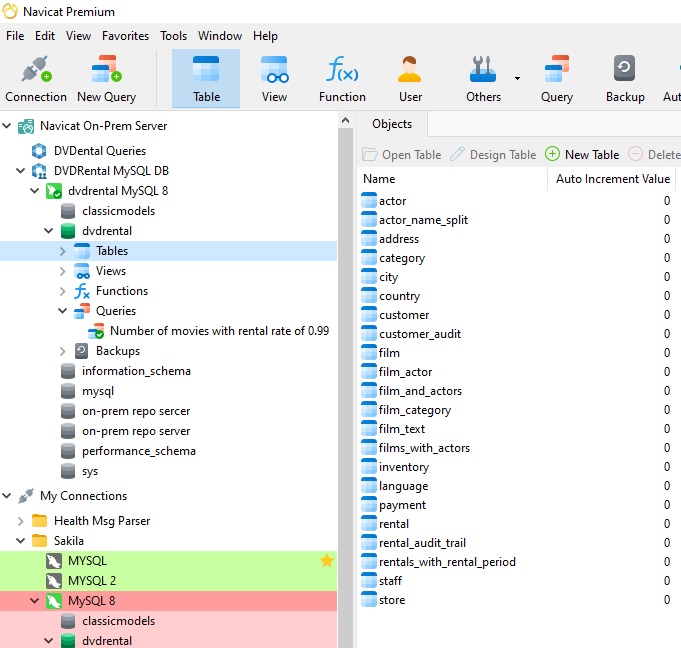681x648 pixels.
Task: Switch to the Objects tab
Action: coord(392,124)
